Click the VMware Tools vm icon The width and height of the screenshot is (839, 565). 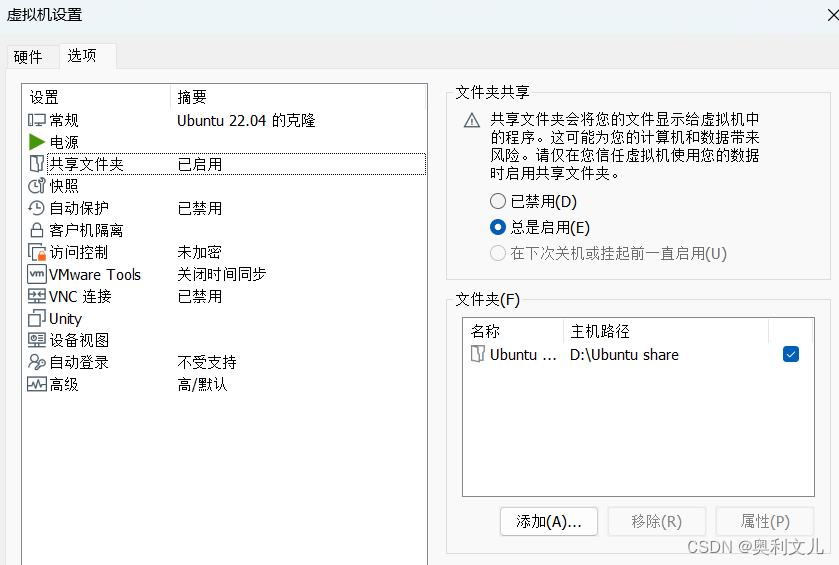36,274
